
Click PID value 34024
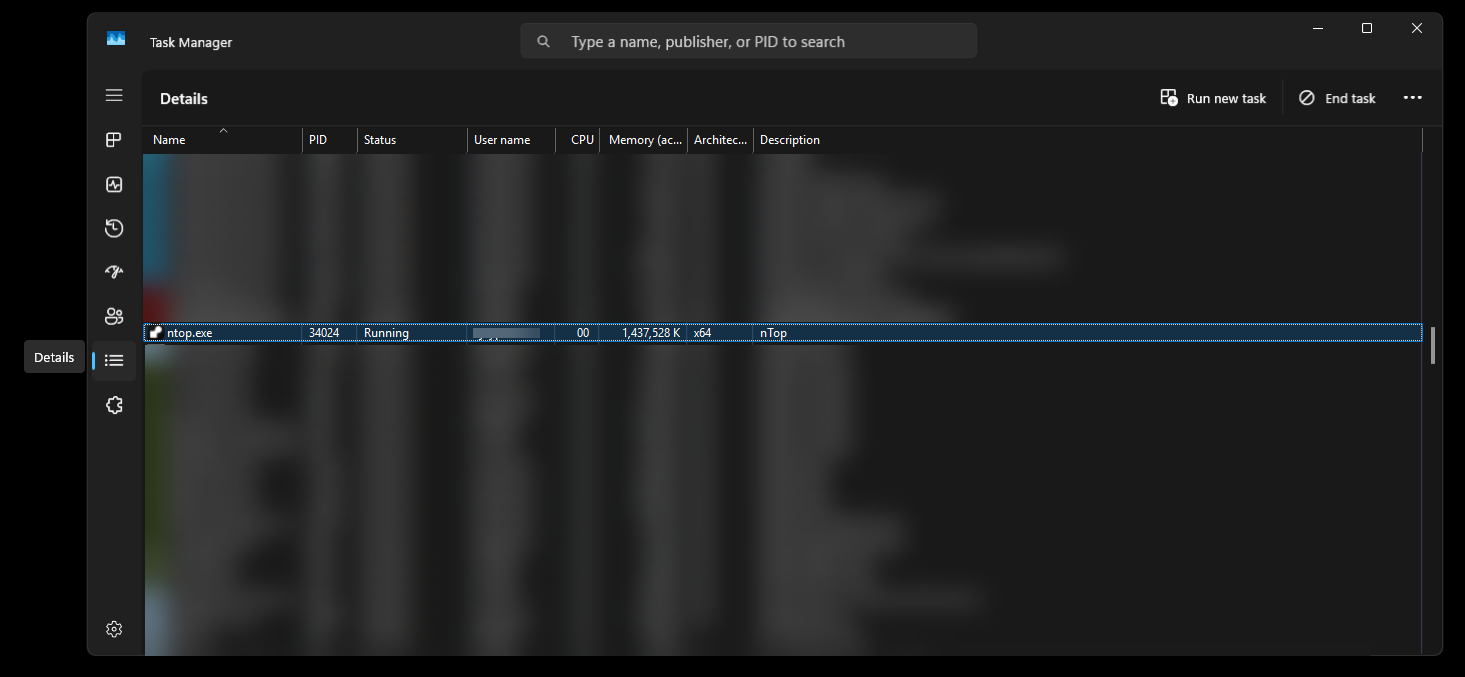pyautogui.click(x=324, y=333)
